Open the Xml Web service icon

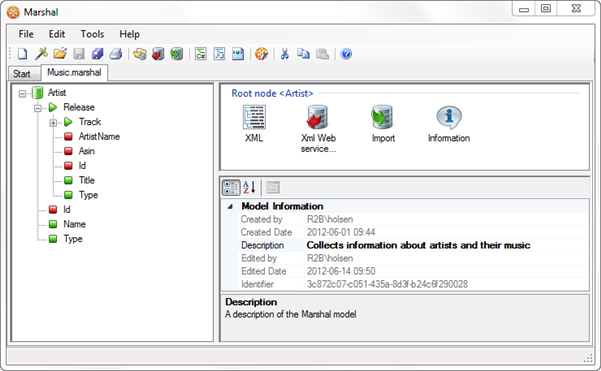point(318,129)
